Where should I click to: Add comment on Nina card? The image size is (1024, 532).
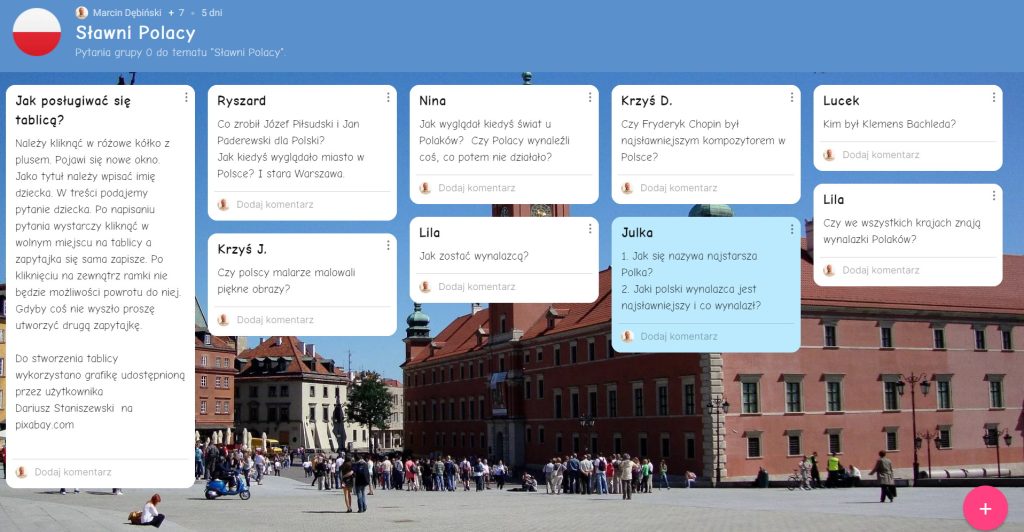(477, 188)
